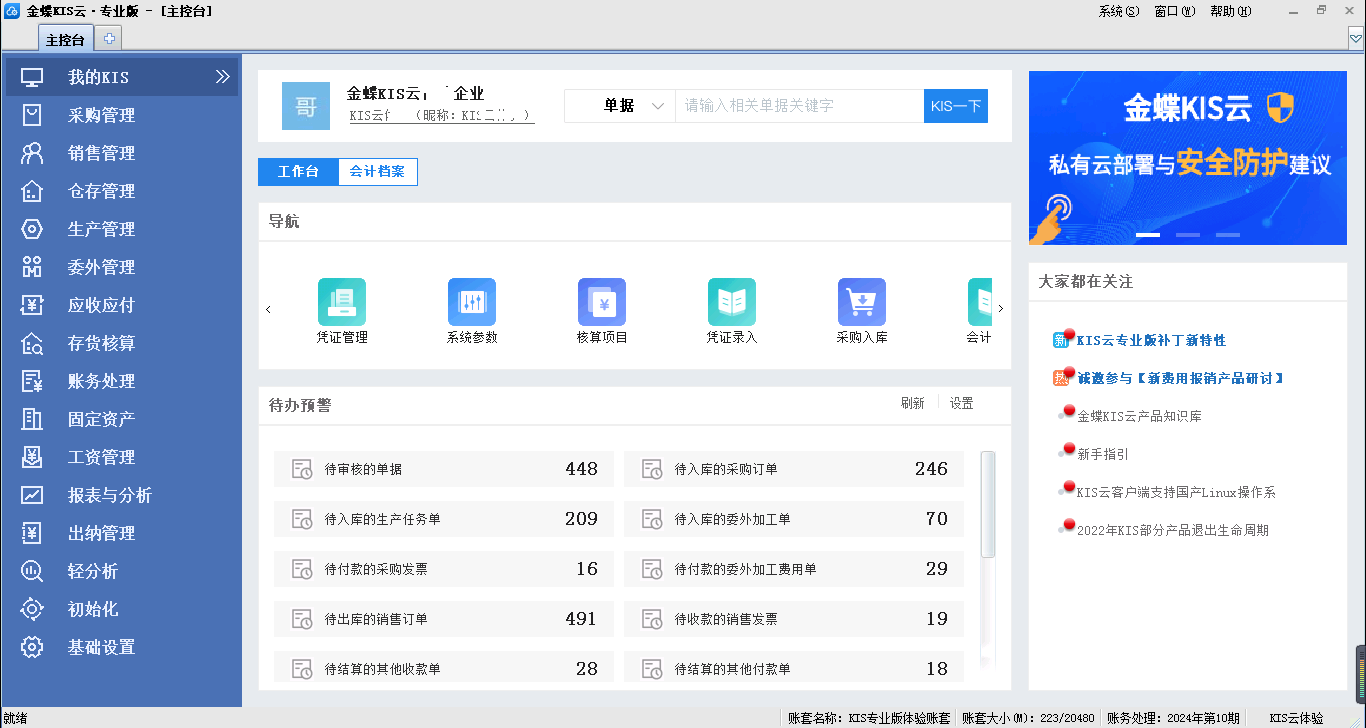Select 销售管理 in the sidebar
The width and height of the screenshot is (1366, 728).
121,153
